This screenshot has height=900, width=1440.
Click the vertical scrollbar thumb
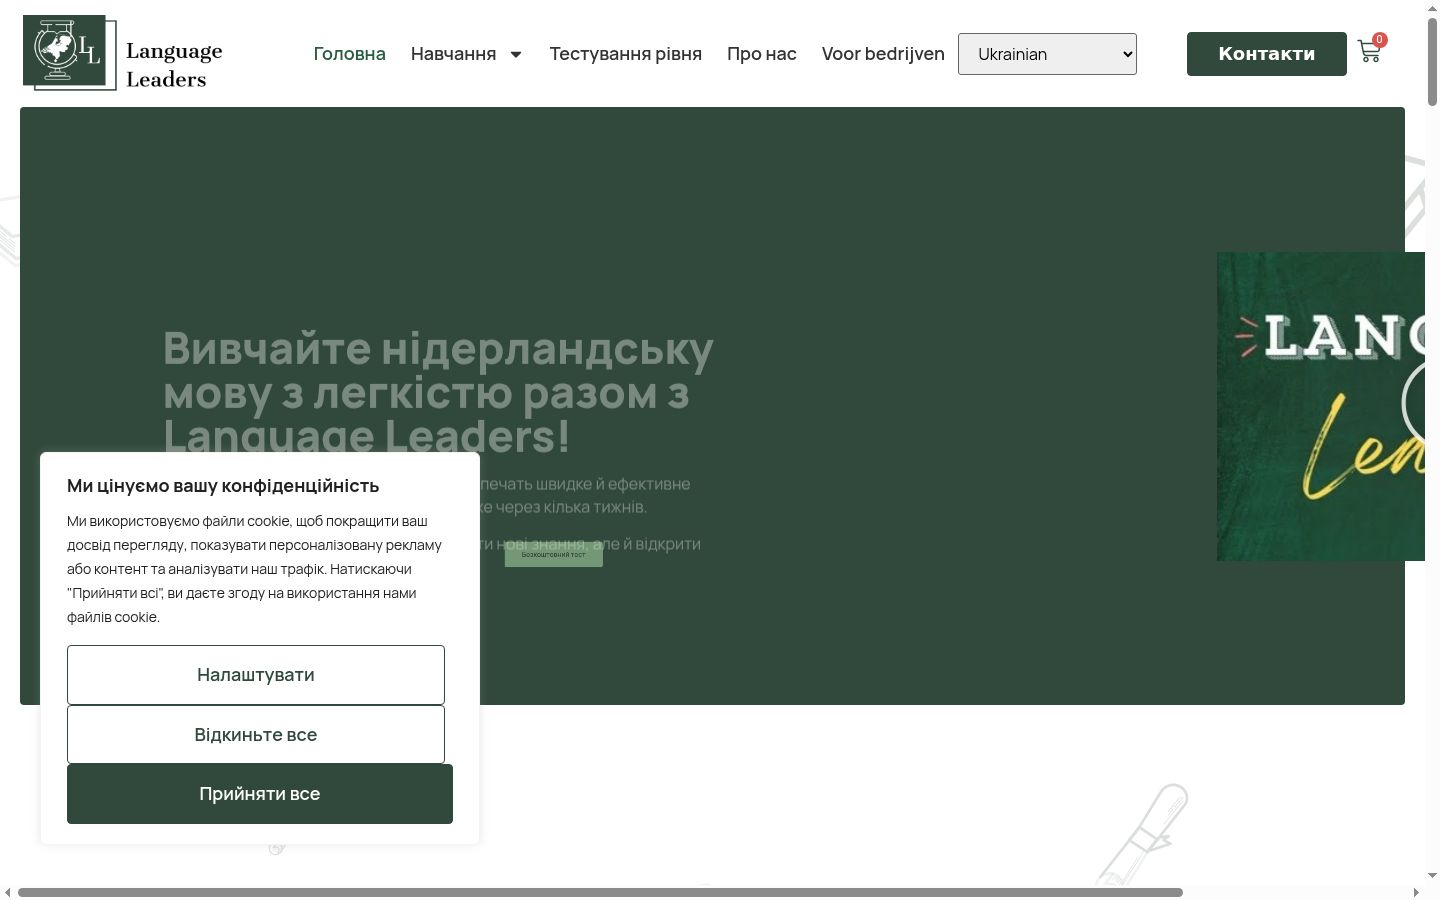1432,60
